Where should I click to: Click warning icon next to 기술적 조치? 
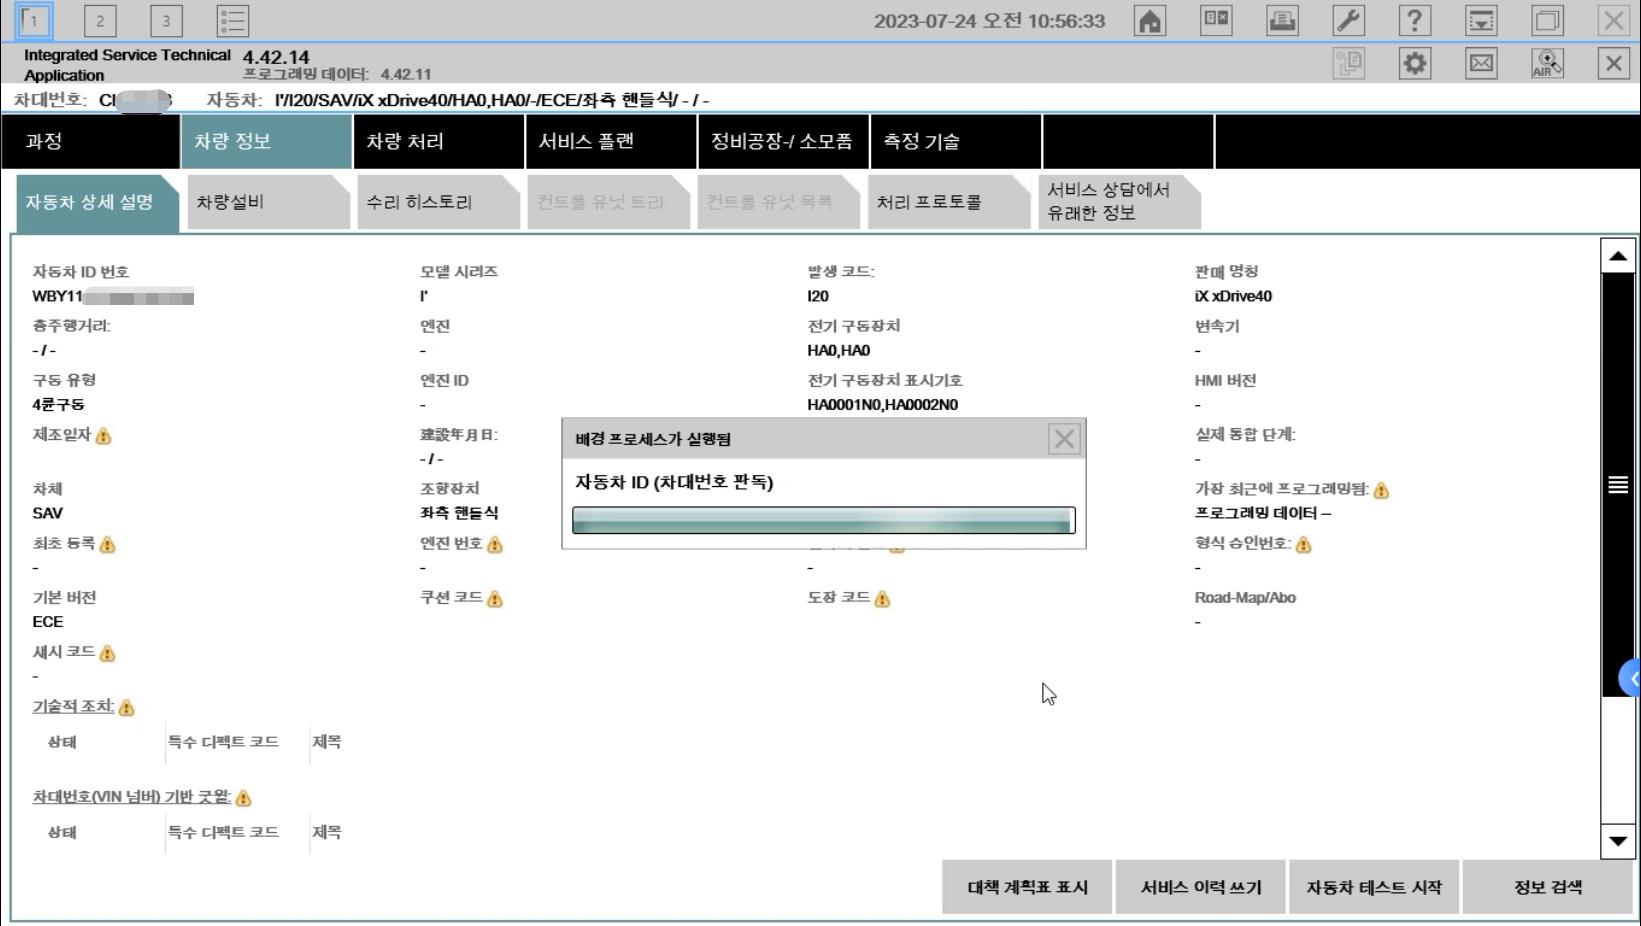126,708
